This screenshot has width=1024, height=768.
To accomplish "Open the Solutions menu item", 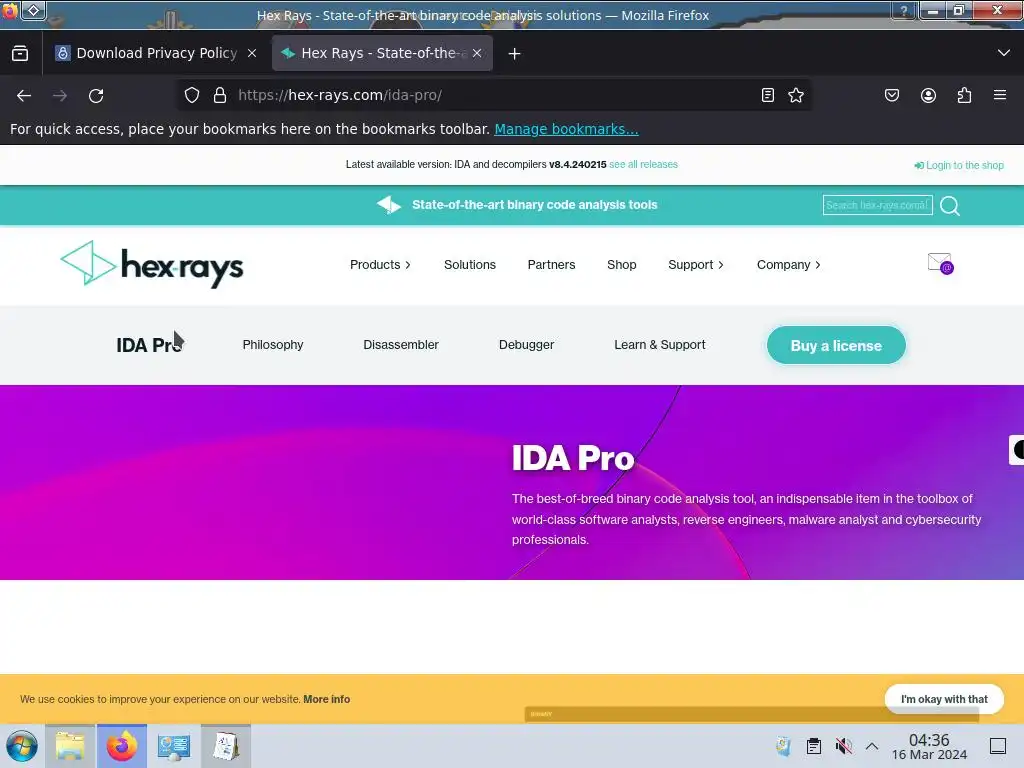I will point(470,265).
